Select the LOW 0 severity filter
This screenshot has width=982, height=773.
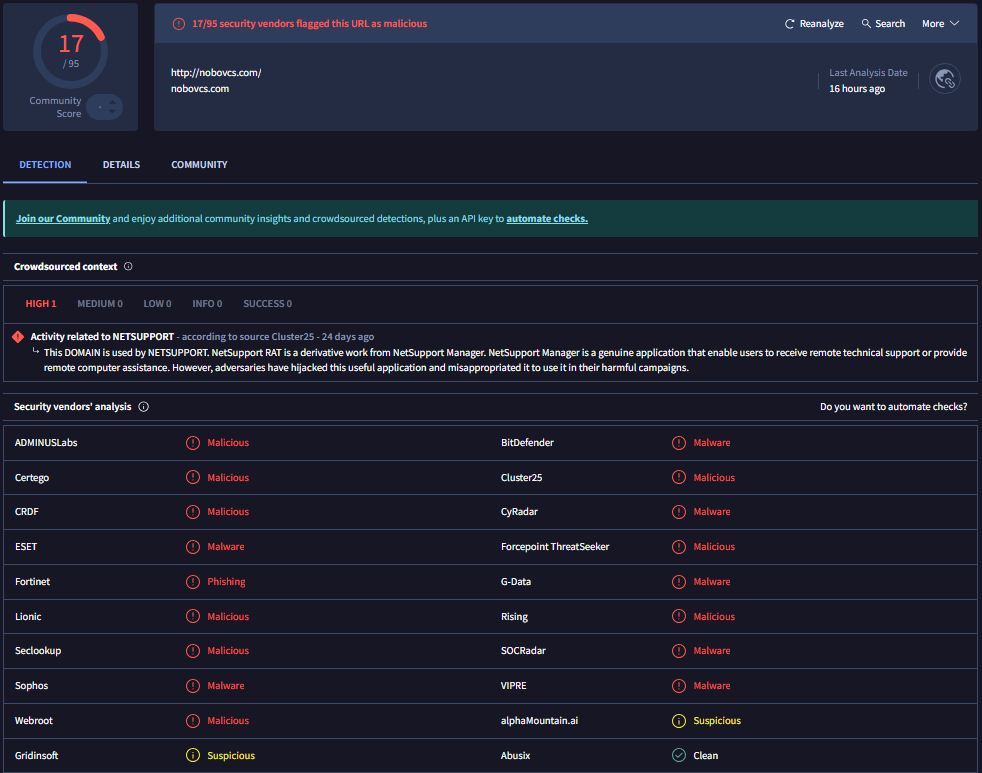pos(157,304)
